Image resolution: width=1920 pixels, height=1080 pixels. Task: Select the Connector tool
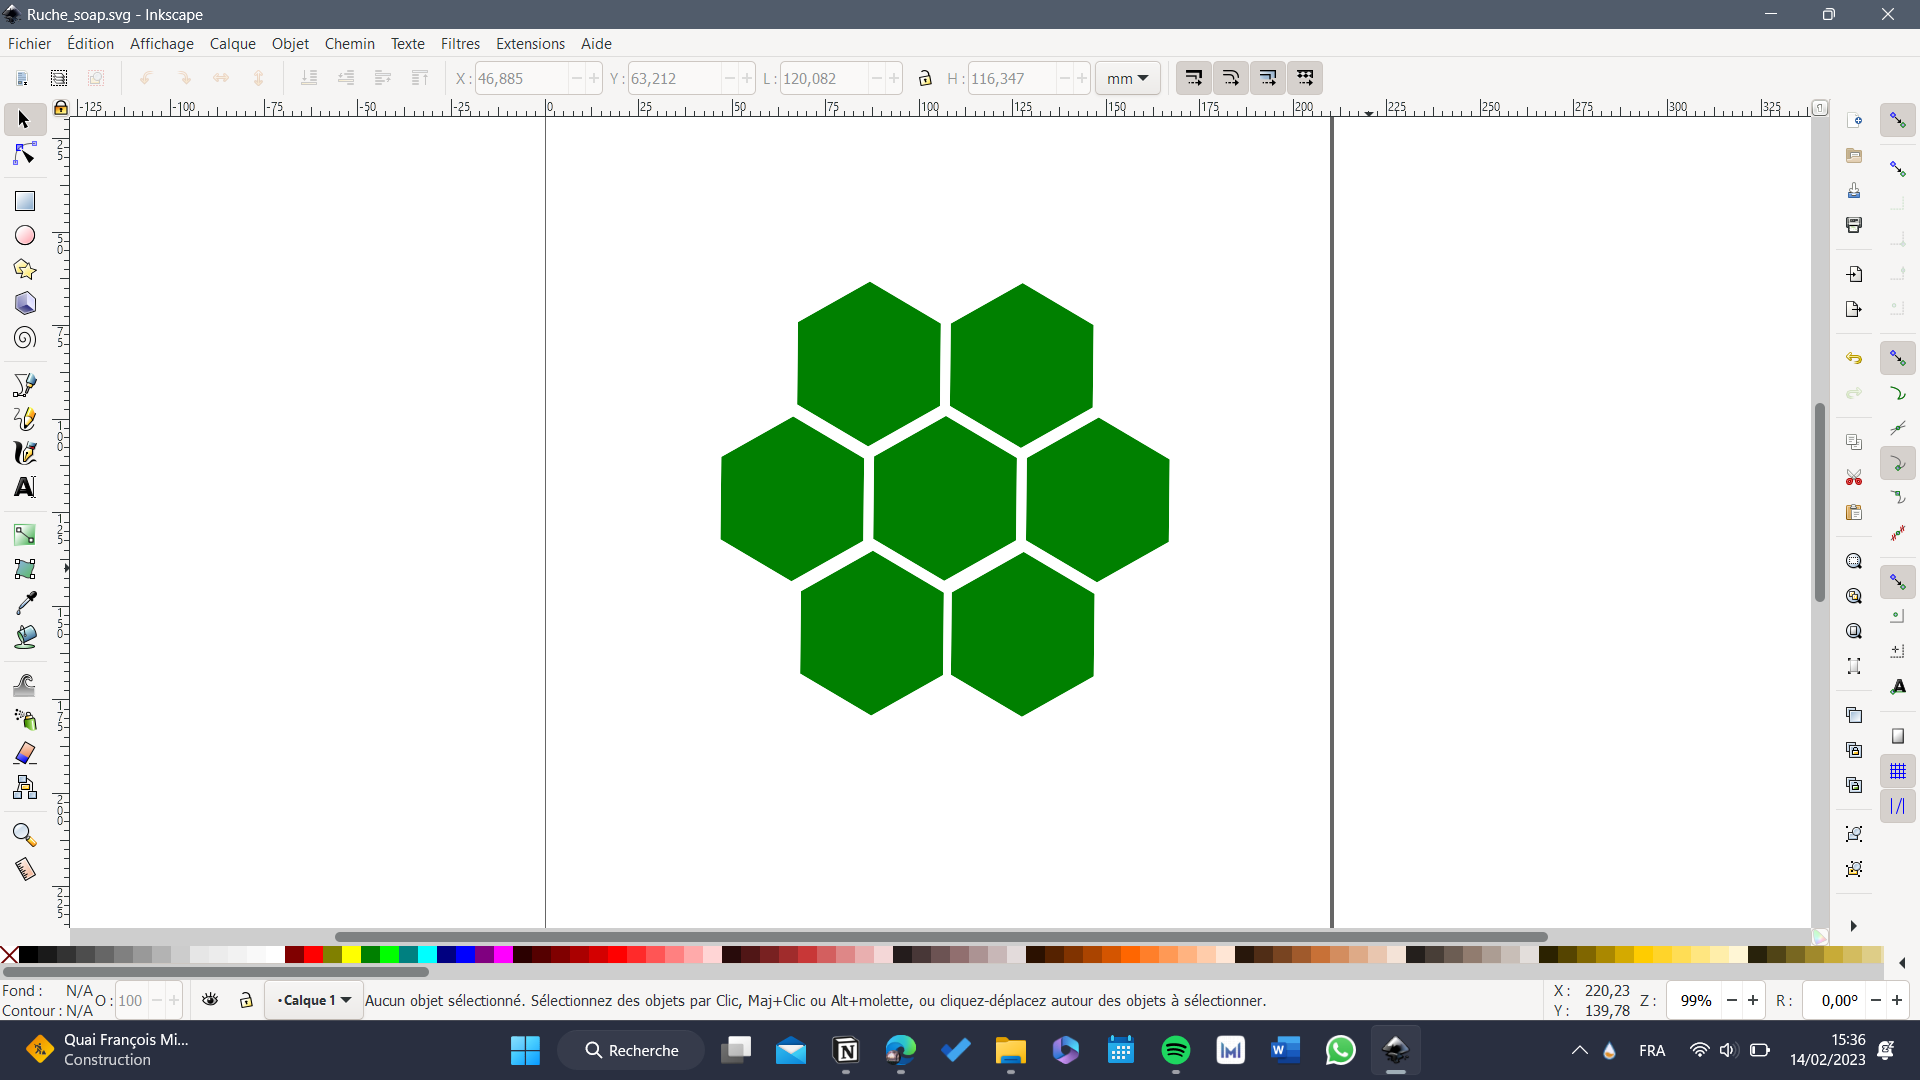coord(24,787)
